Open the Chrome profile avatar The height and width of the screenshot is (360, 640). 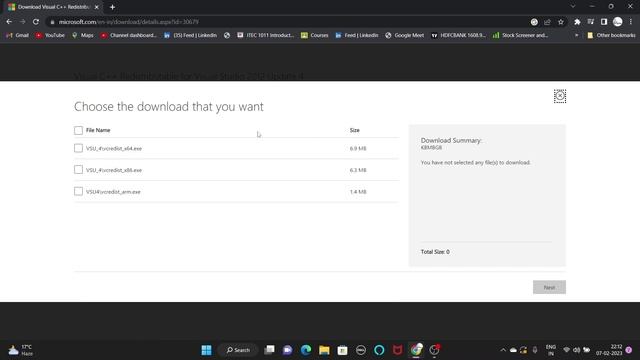point(618,22)
